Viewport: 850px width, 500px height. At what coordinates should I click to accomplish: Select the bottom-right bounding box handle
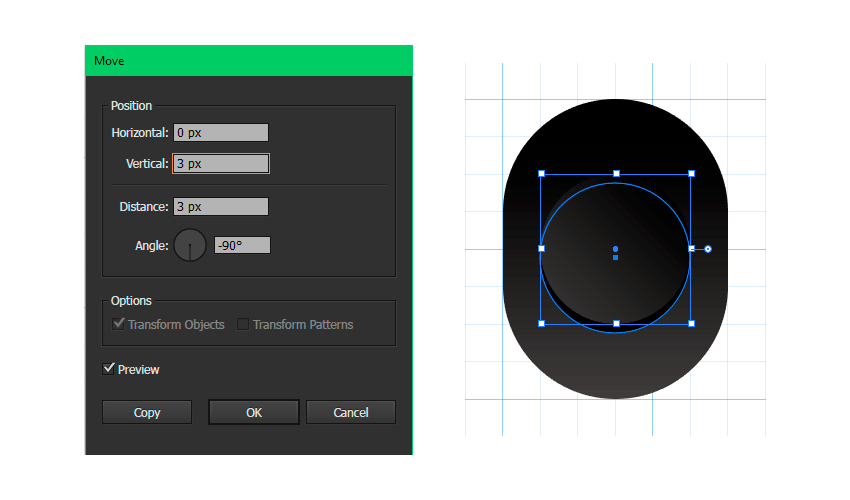[691, 323]
